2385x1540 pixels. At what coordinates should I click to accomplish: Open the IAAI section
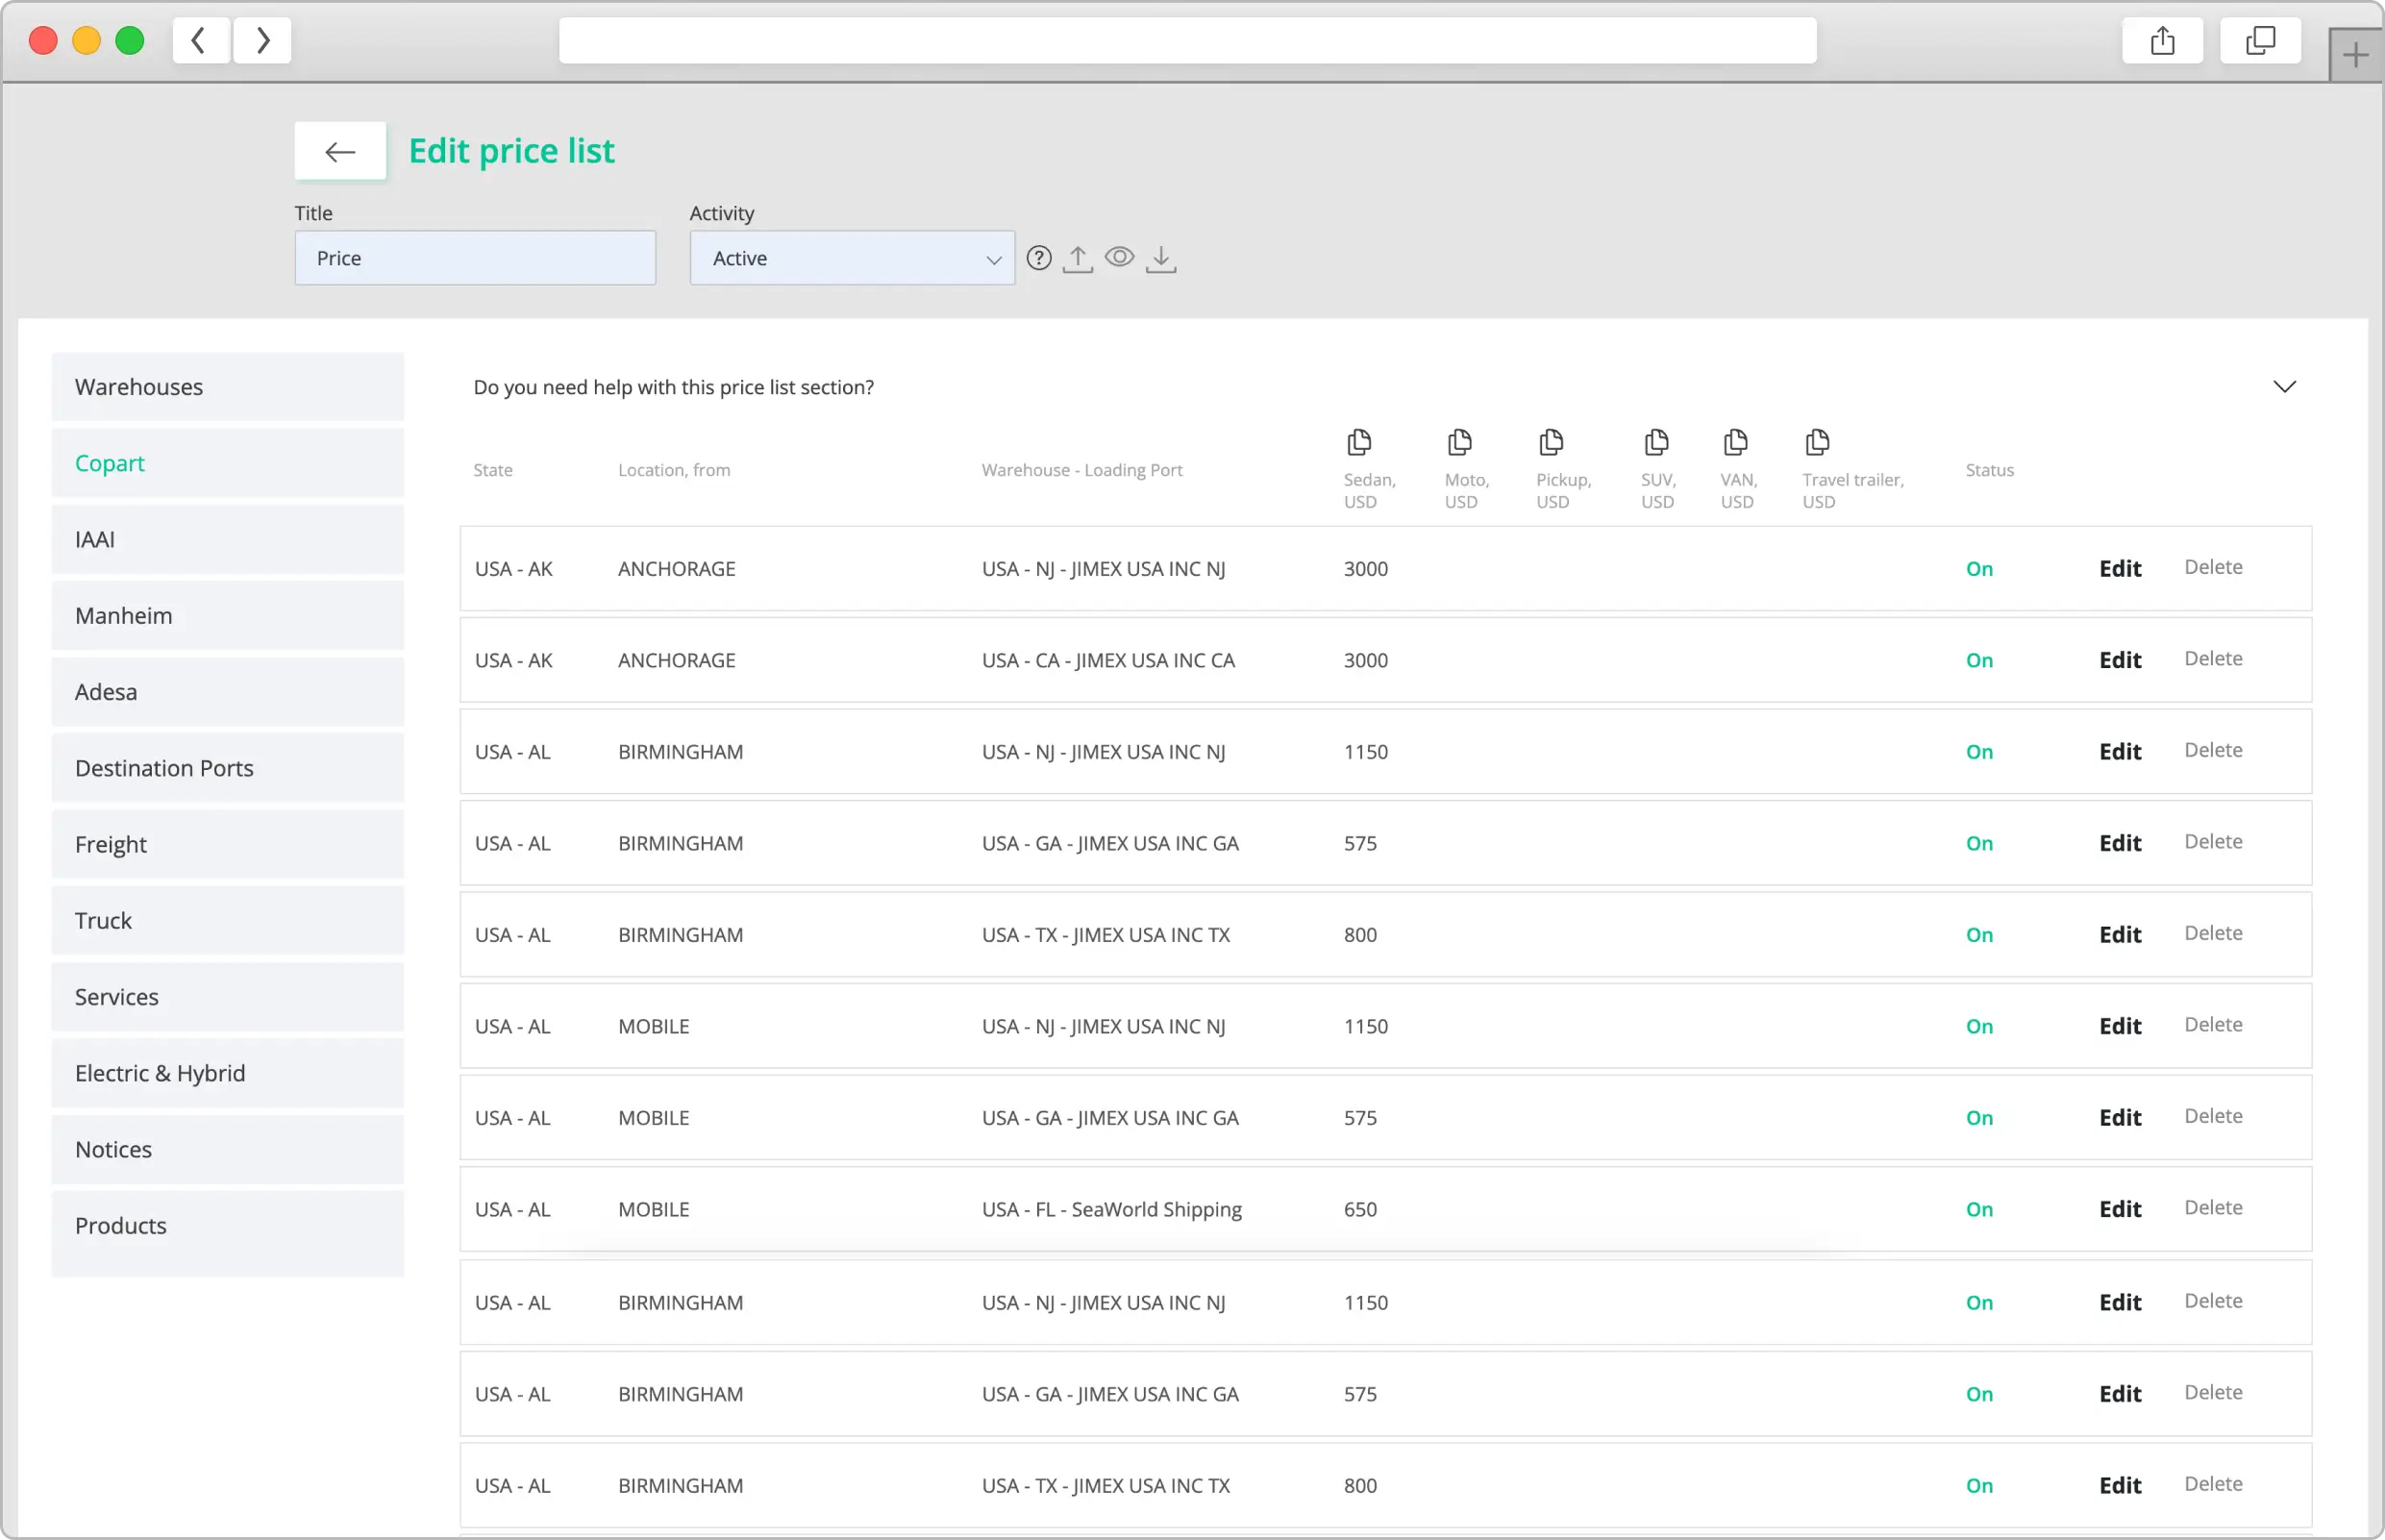(228, 540)
